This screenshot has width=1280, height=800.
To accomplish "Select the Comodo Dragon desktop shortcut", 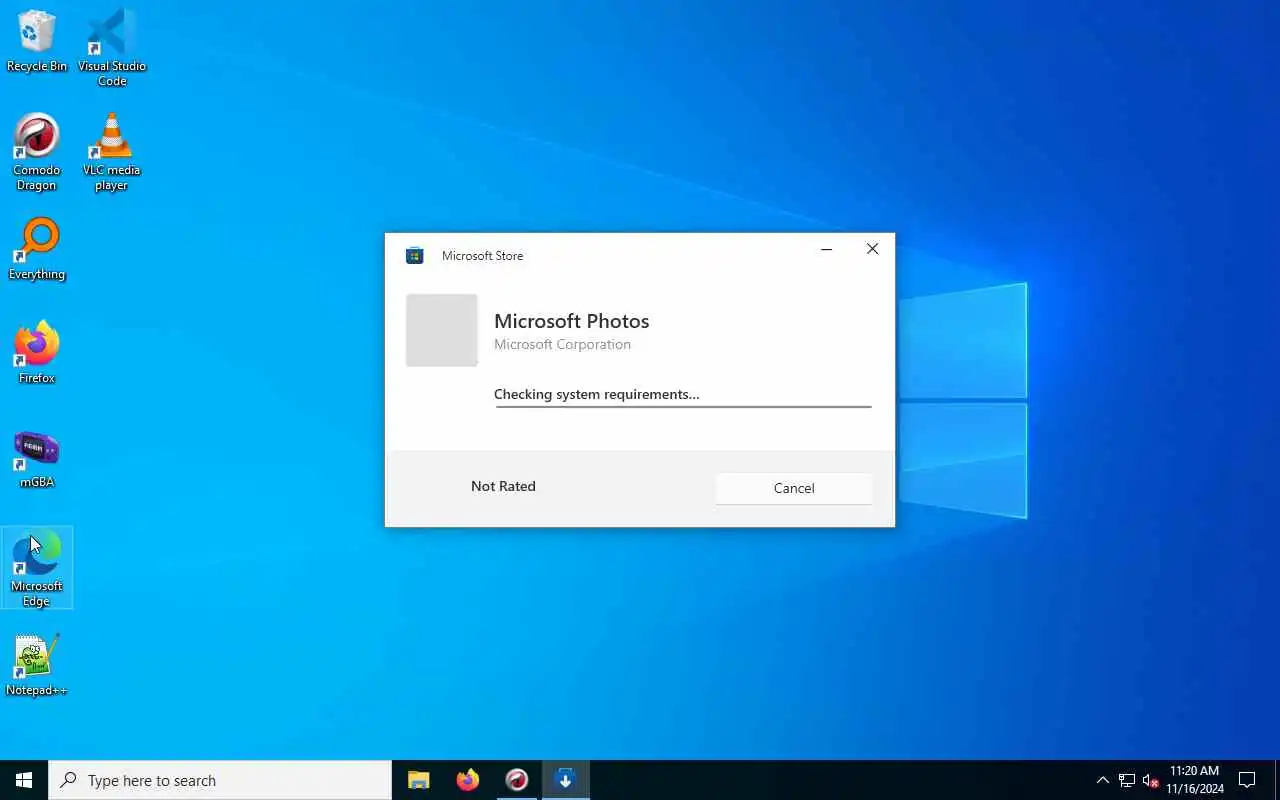I will (x=37, y=151).
